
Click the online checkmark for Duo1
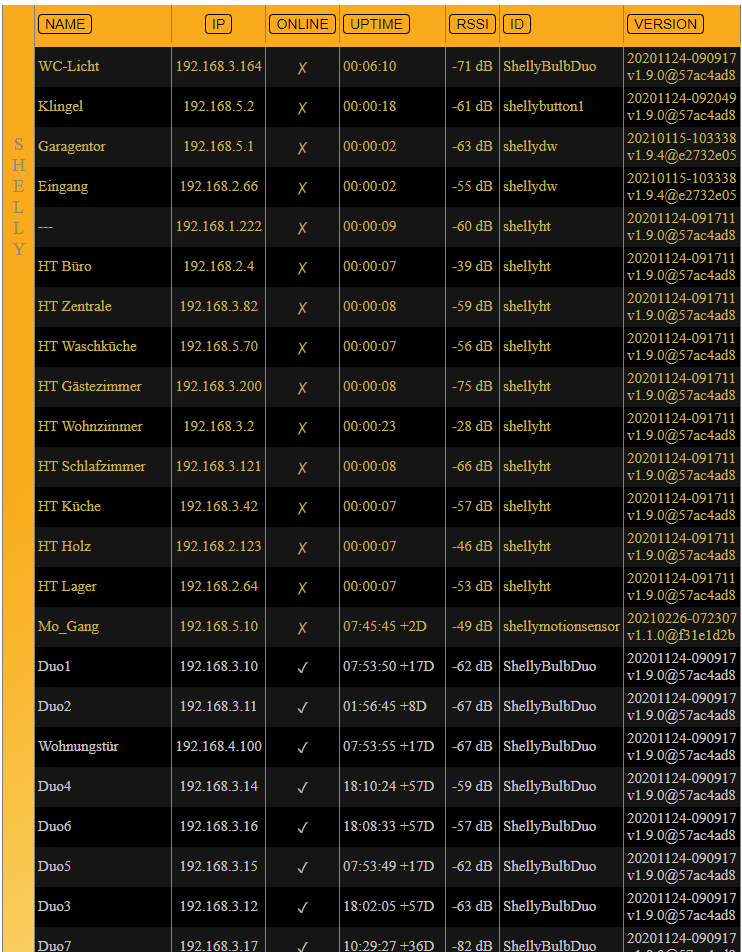coord(302,667)
